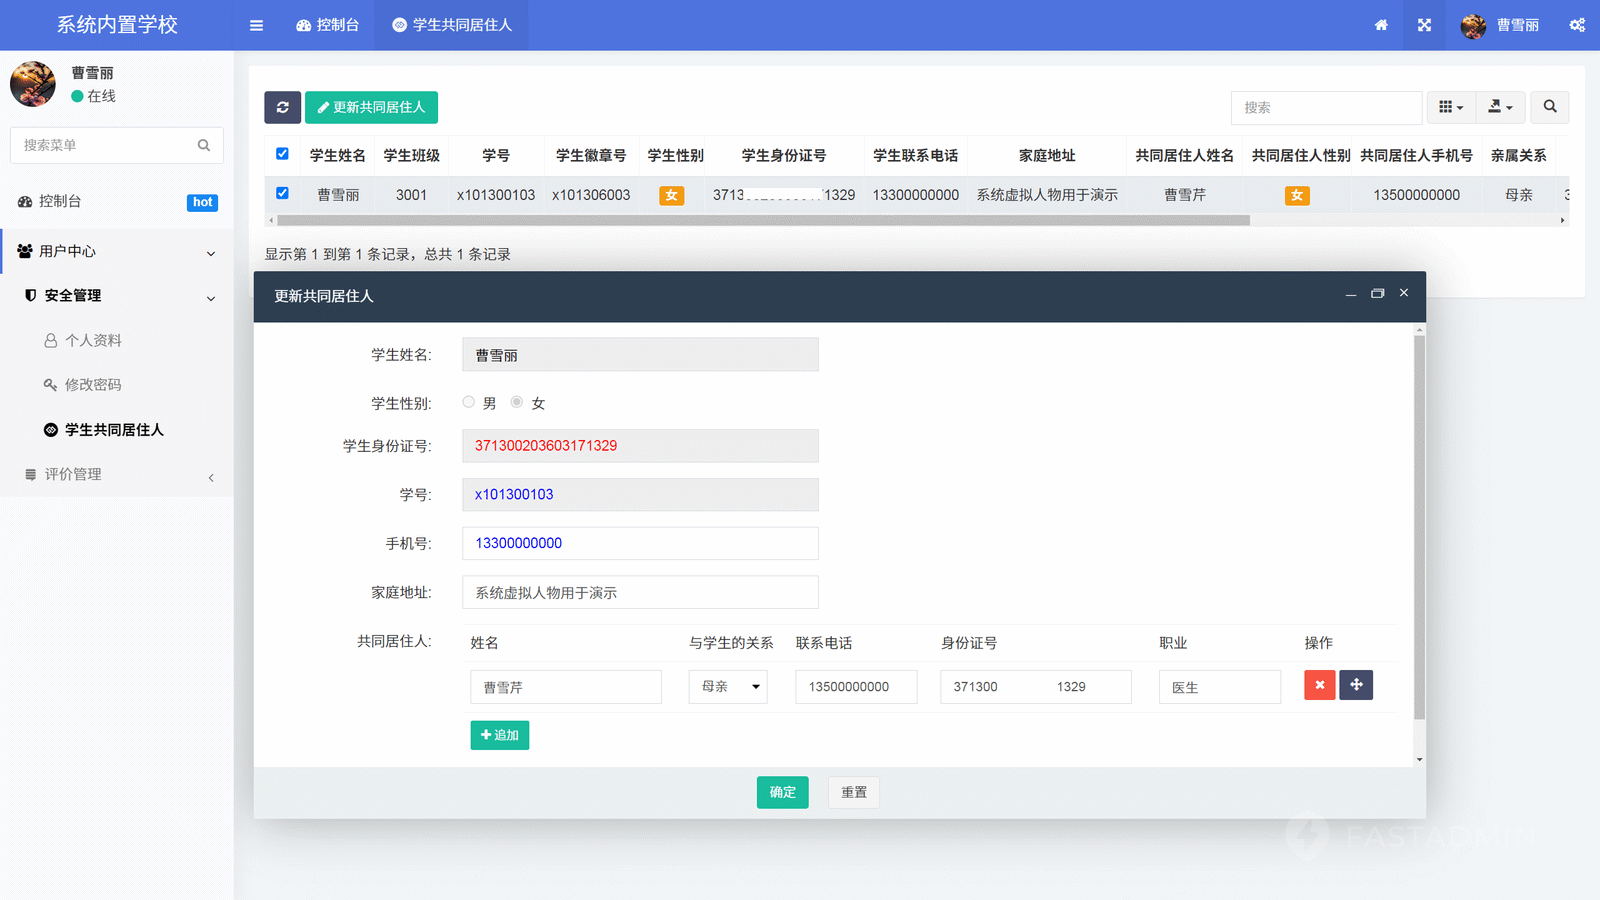Open the column visibility dropdown

tap(1450, 107)
